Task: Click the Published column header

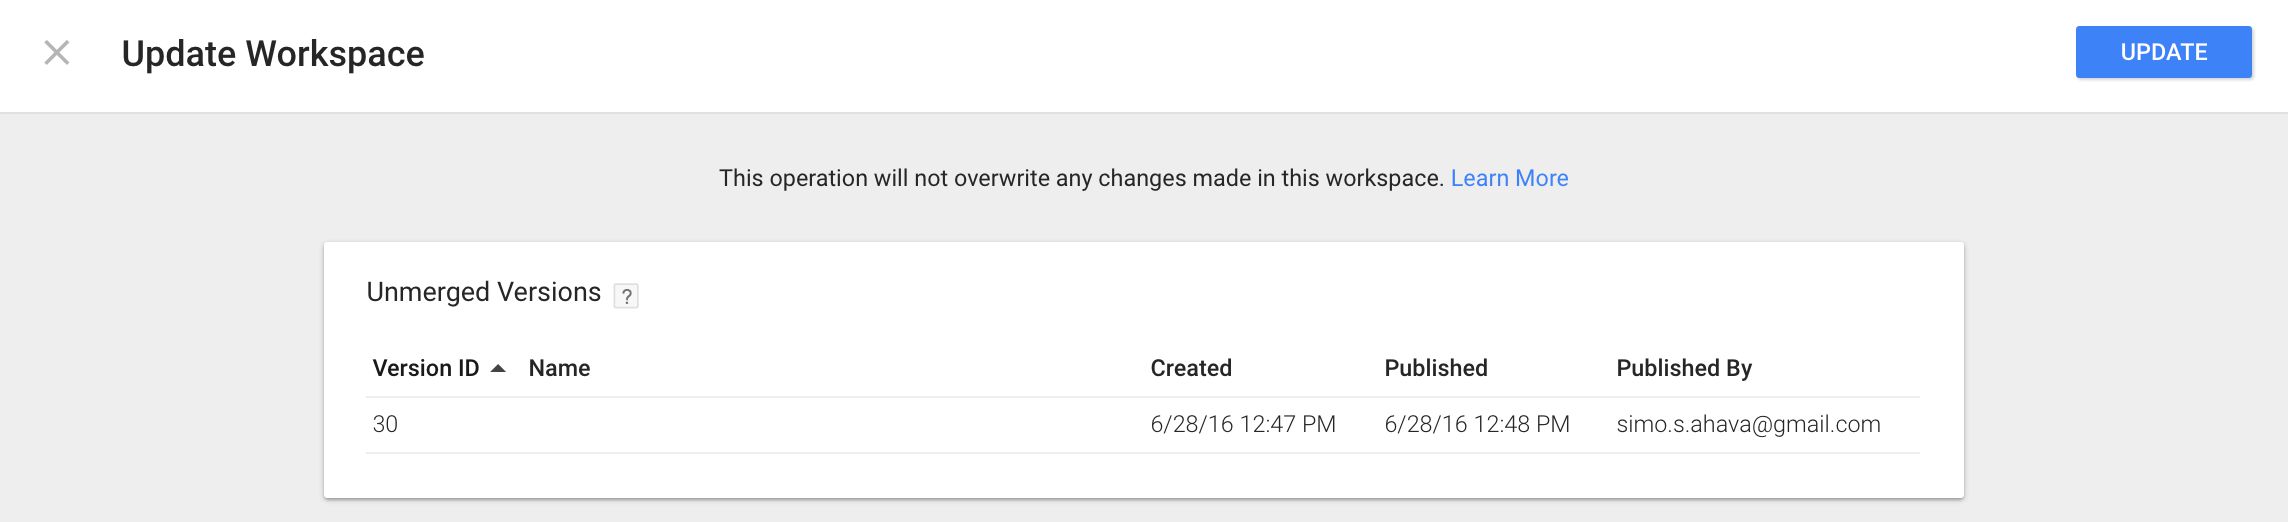Action: 1436,368
